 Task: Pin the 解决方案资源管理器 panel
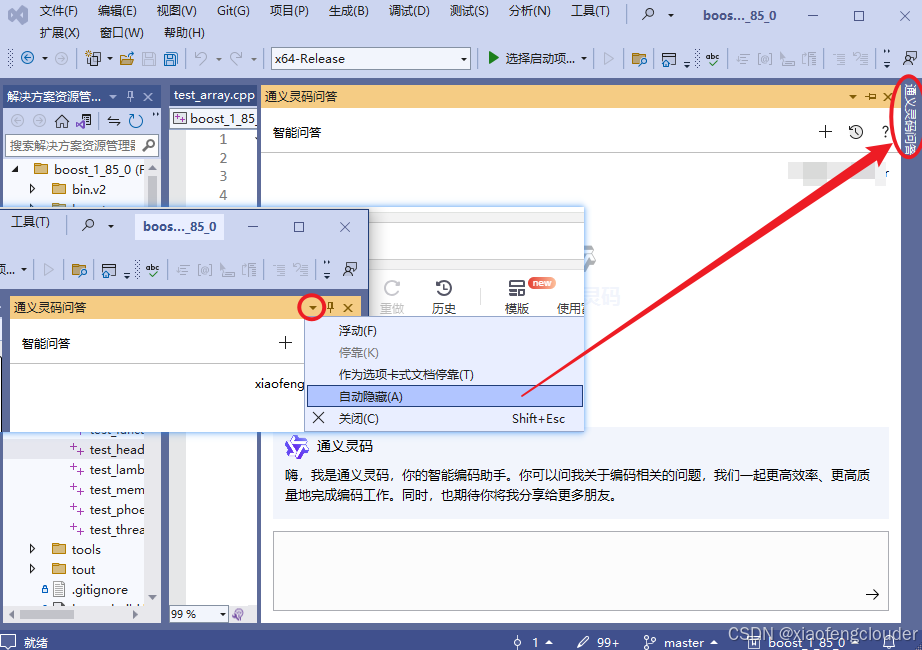coord(131,96)
